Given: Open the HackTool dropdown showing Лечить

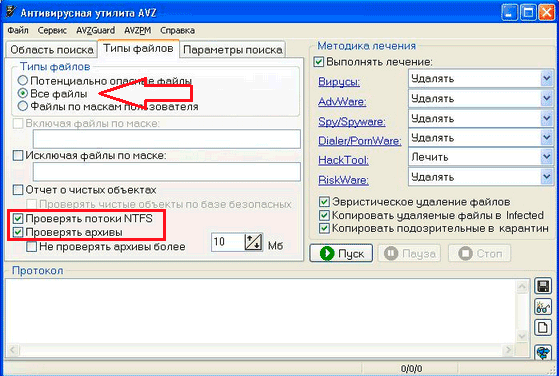Looking at the screenshot, I should tap(547, 157).
